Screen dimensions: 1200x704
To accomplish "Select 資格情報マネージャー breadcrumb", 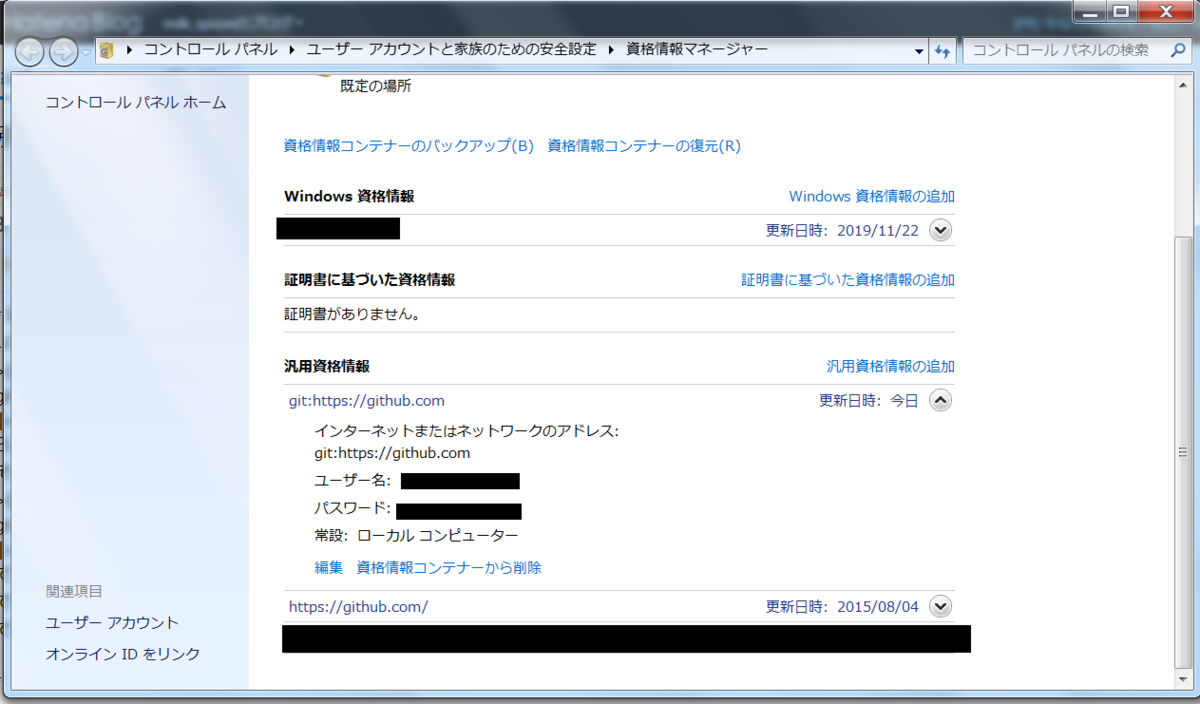I will [697, 50].
